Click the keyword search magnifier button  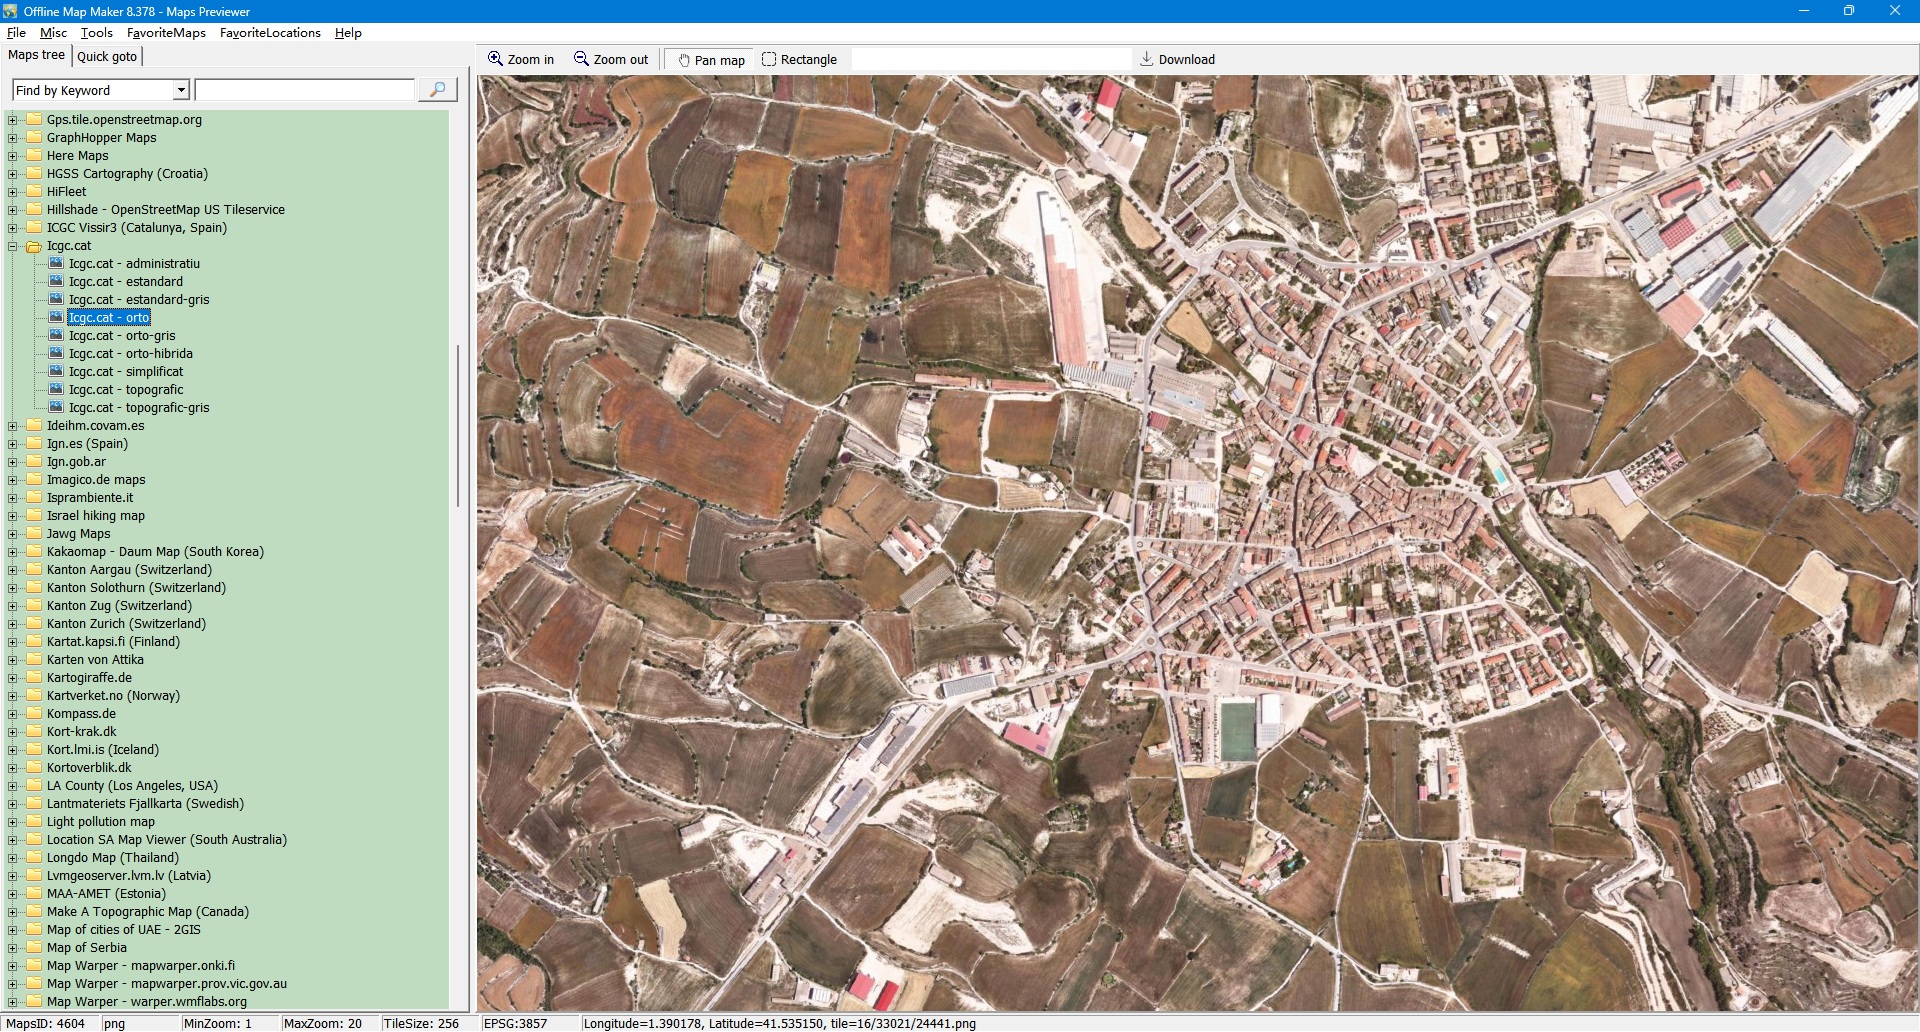[x=437, y=90]
